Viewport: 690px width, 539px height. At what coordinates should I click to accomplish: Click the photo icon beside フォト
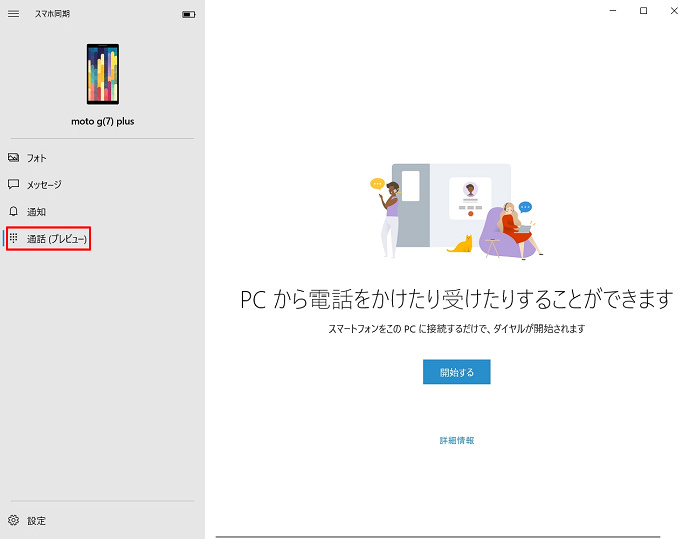click(14, 158)
